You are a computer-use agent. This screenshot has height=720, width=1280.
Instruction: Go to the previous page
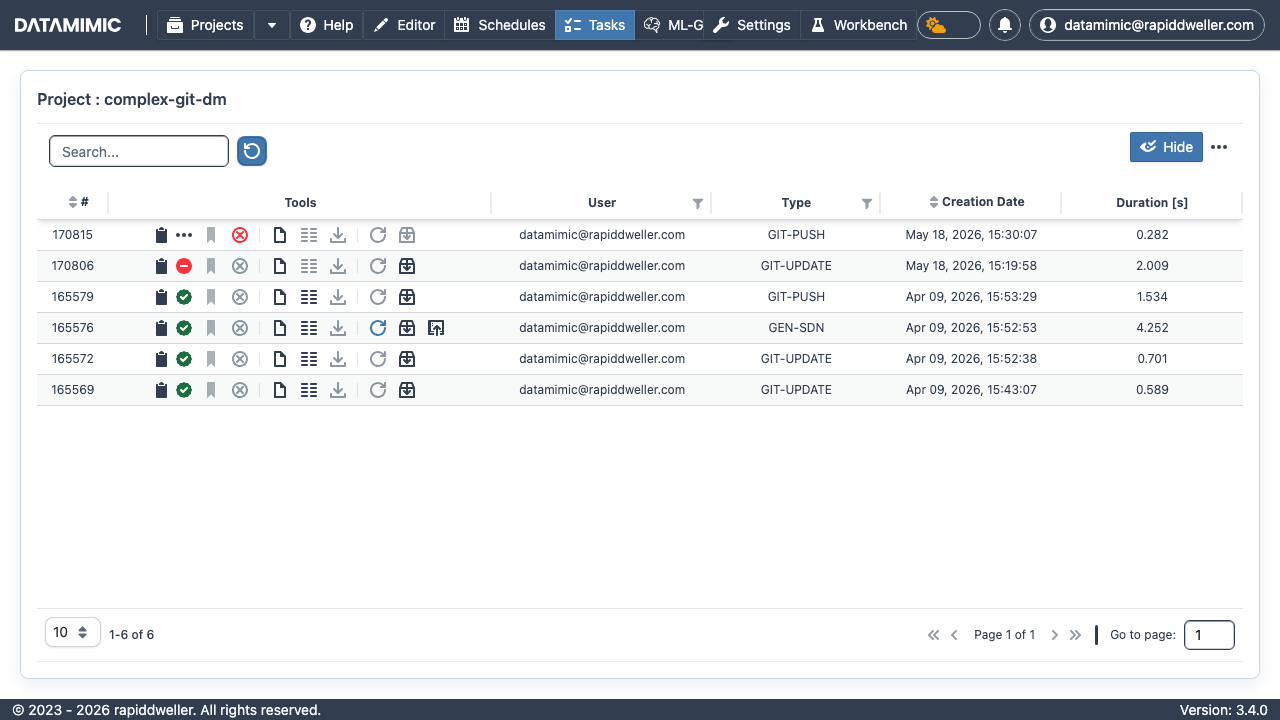tap(954, 635)
